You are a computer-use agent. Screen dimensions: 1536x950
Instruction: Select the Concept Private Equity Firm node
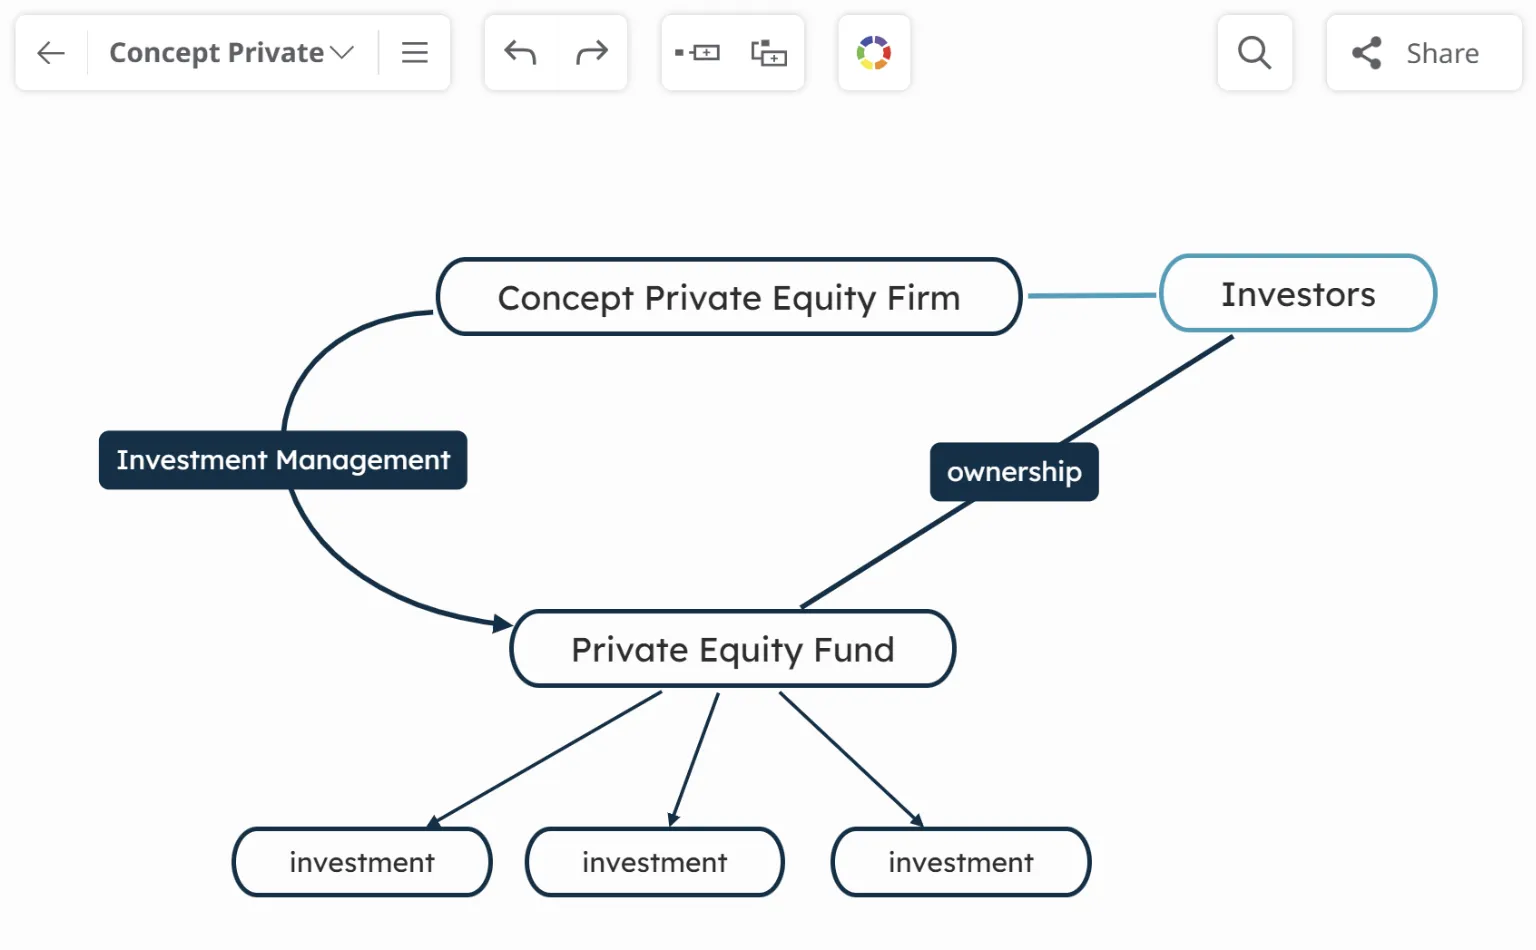point(729,297)
